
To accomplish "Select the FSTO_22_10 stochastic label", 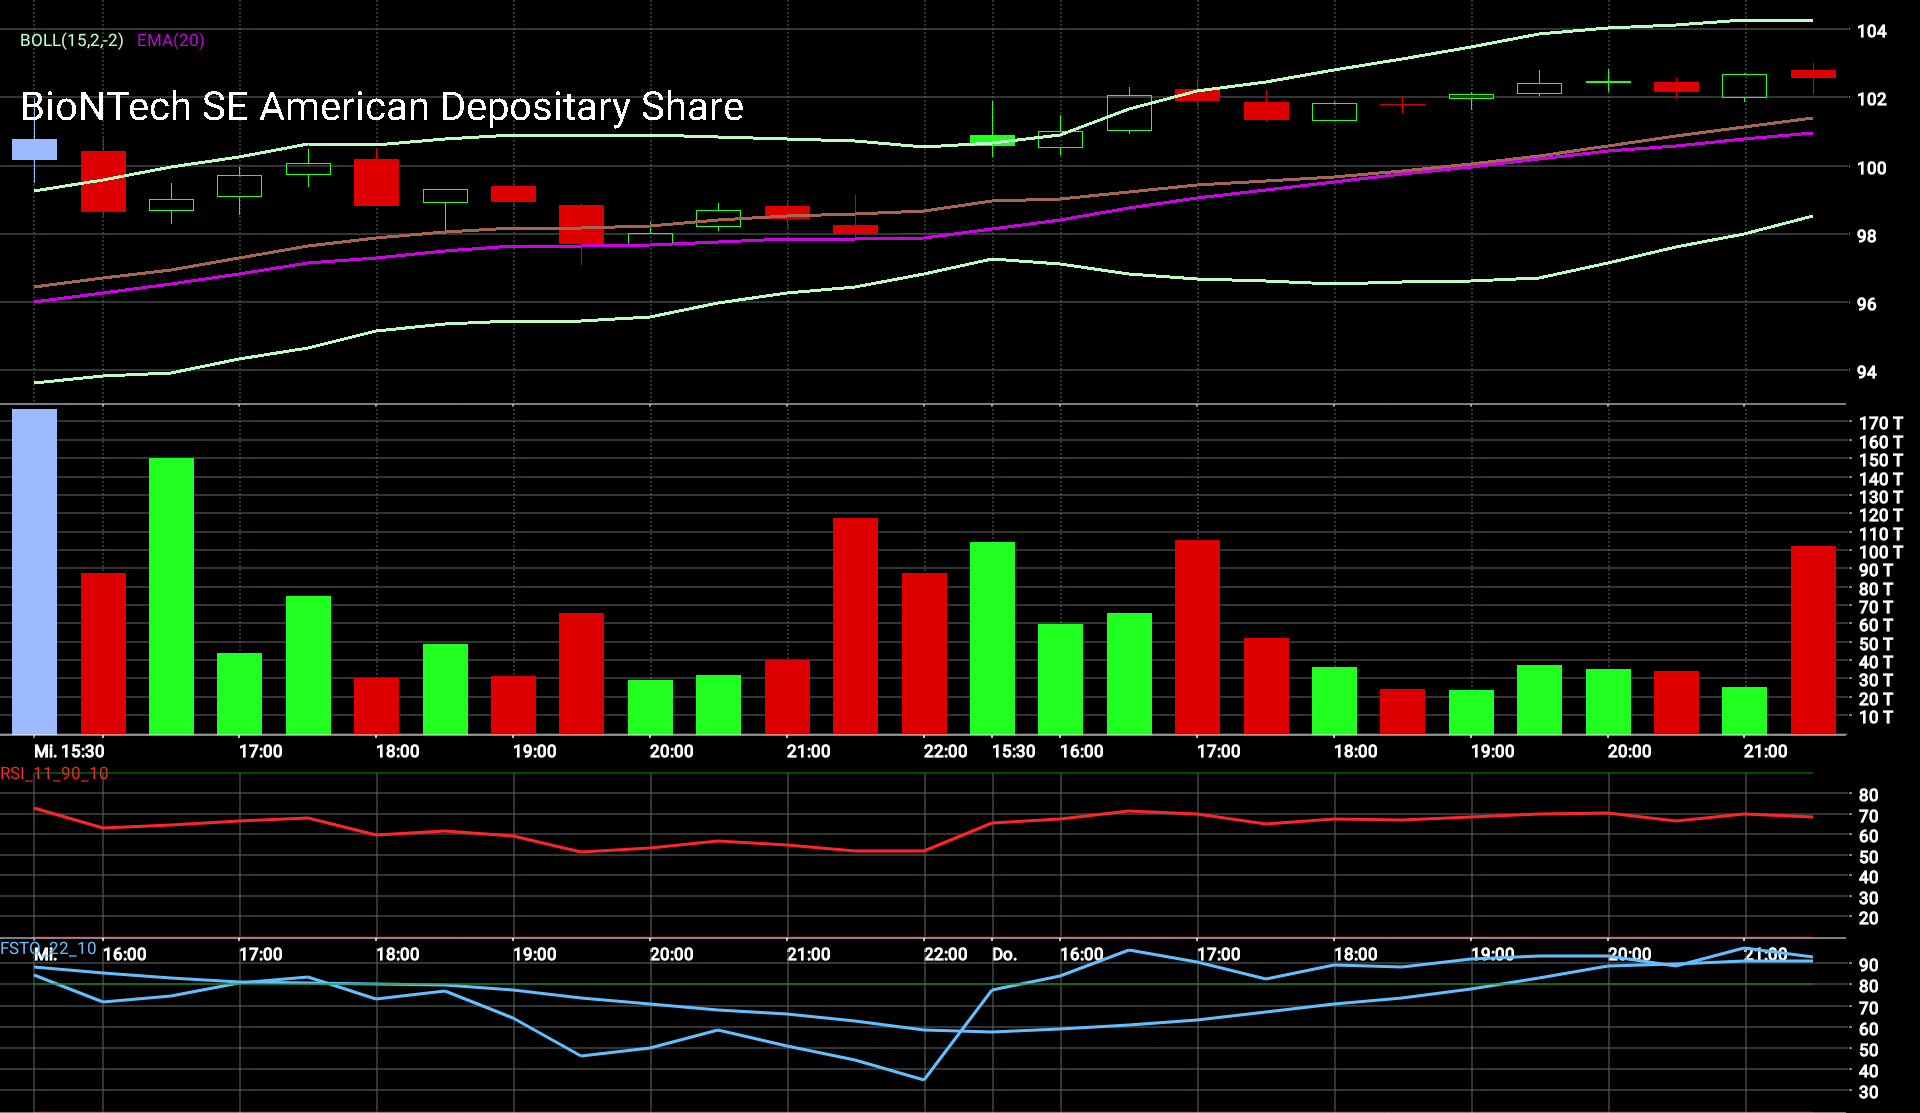I will [x=48, y=948].
